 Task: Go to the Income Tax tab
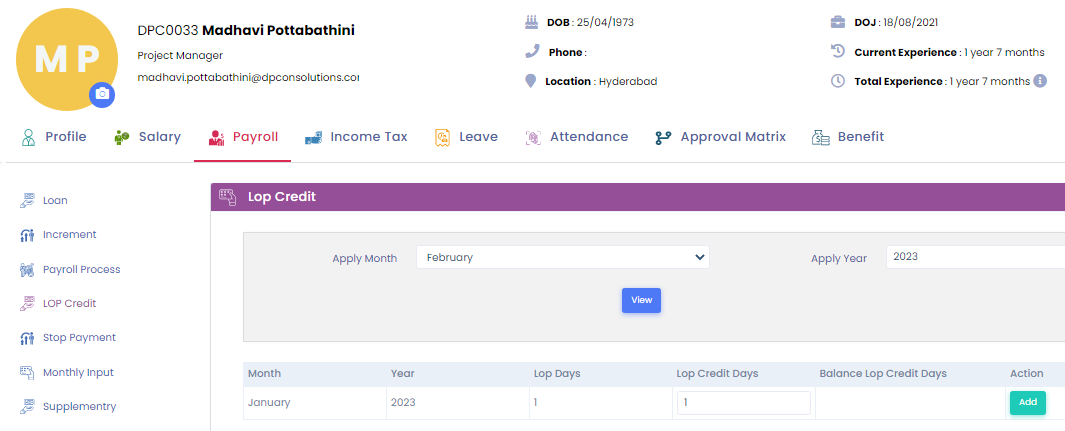coord(356,137)
